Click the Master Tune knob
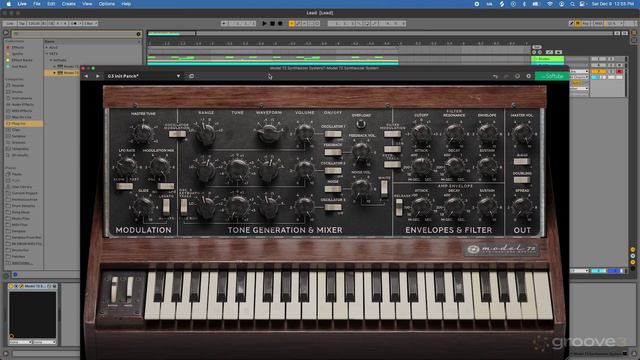The height and width of the screenshot is (360, 640). [x=142, y=132]
